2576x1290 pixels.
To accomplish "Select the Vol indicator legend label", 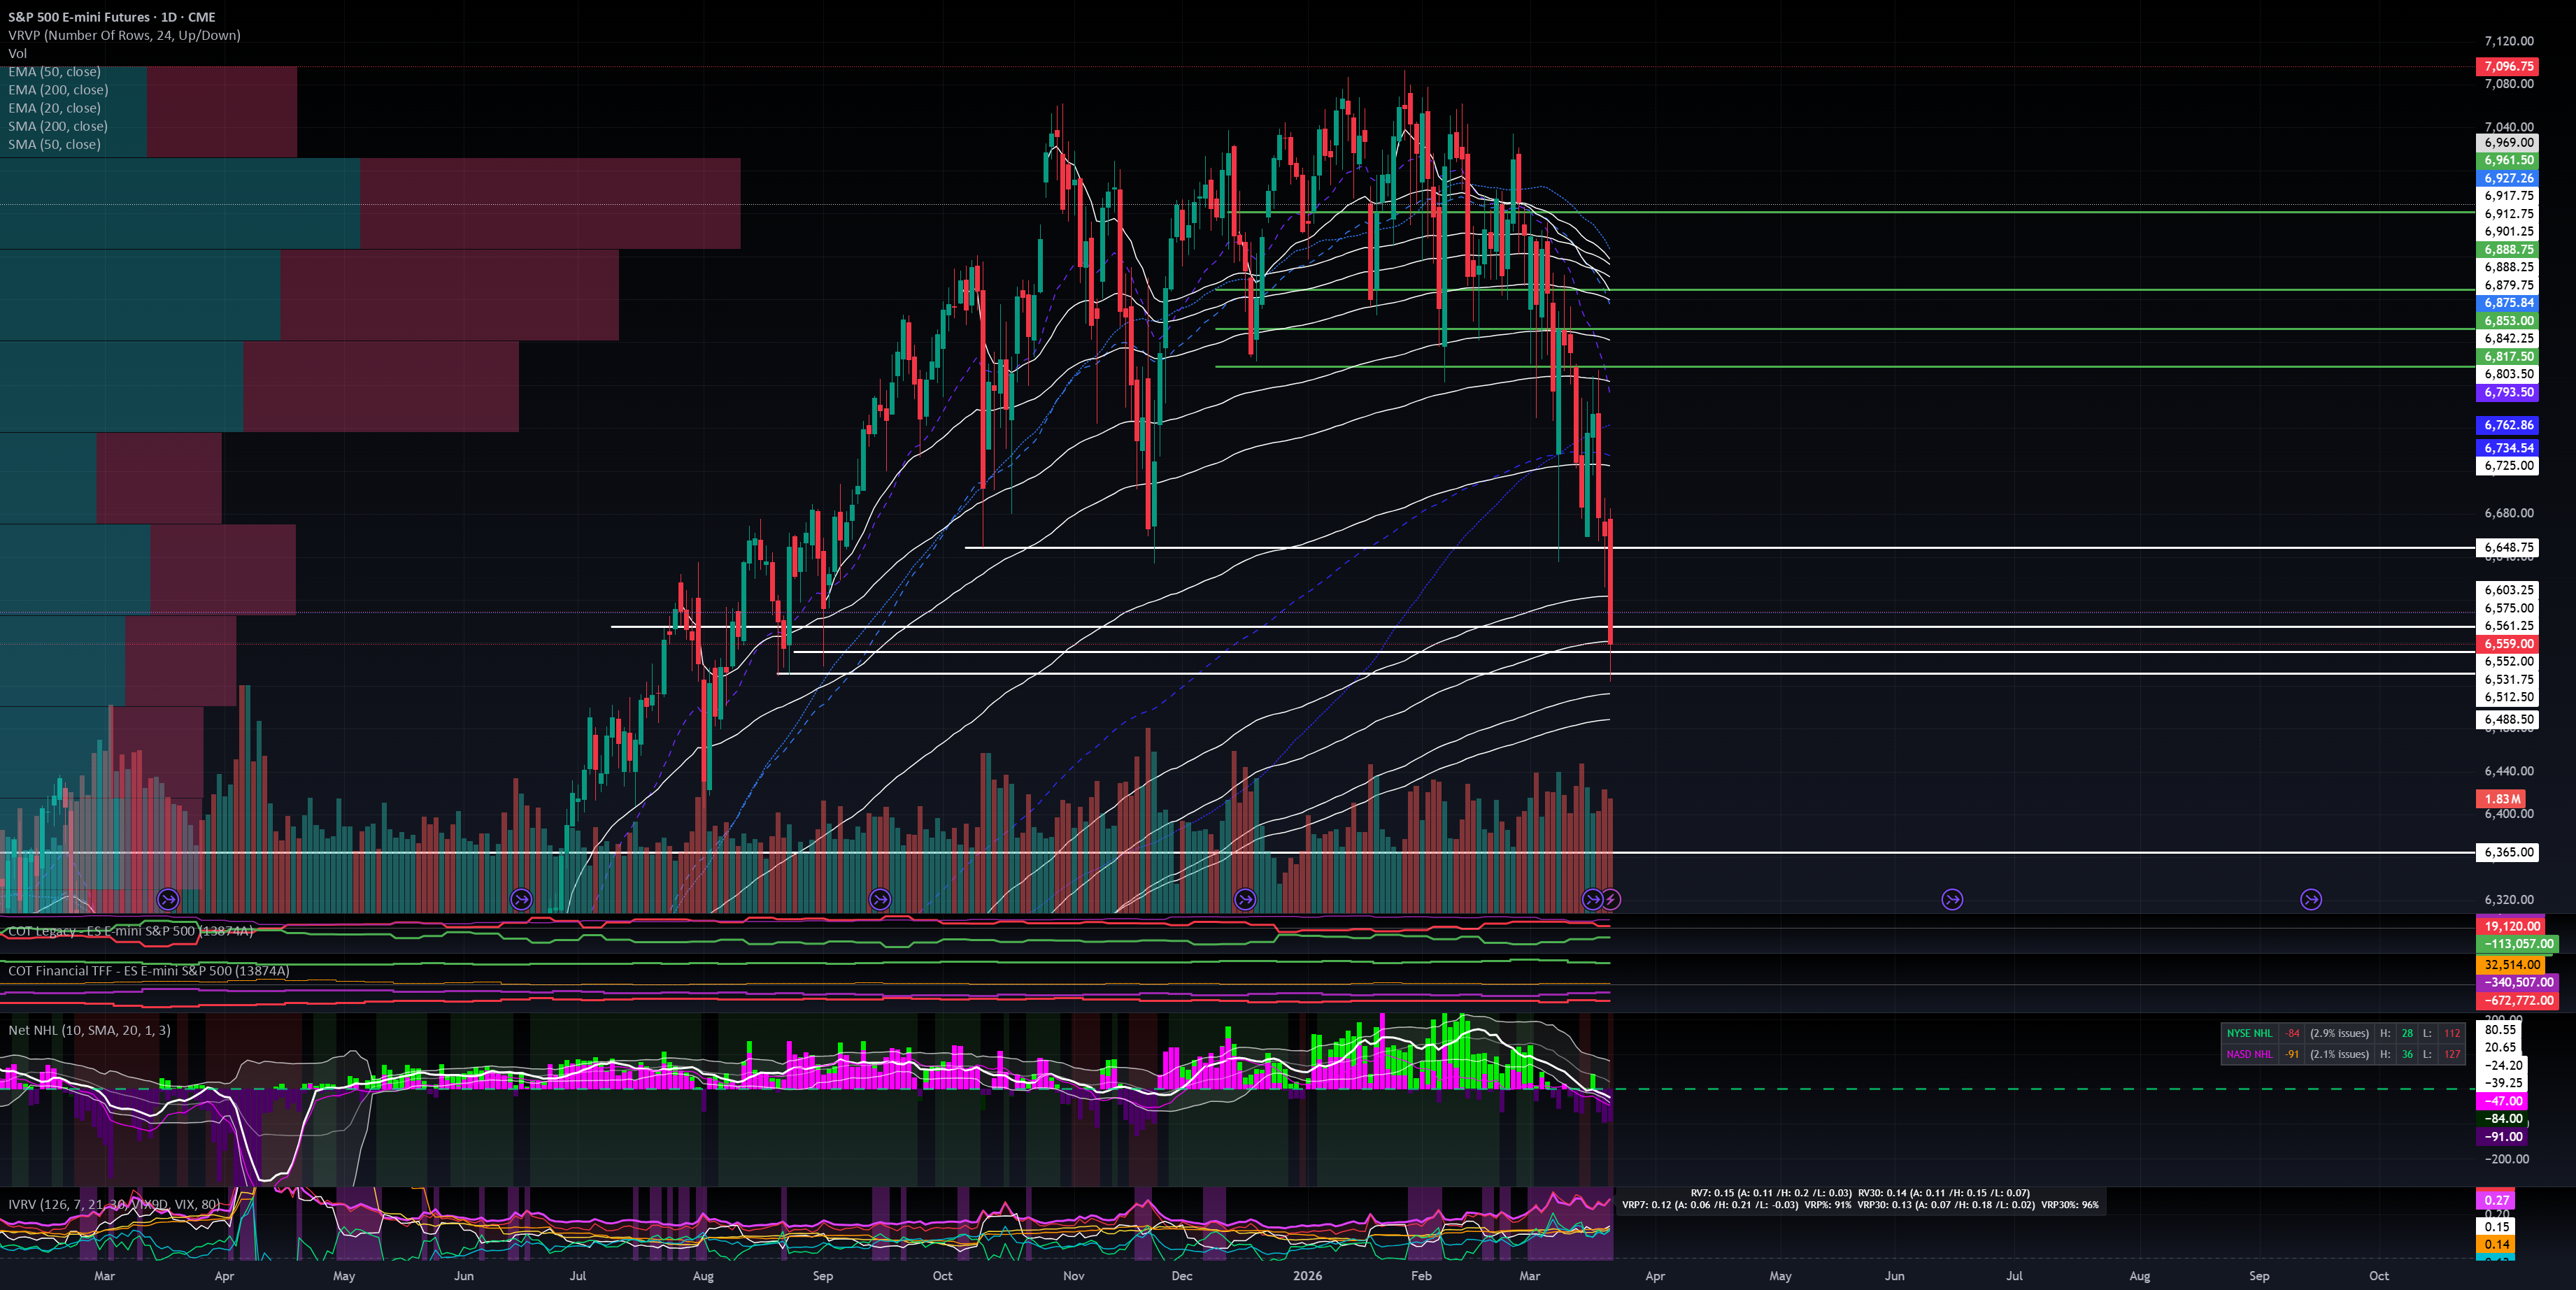I will point(18,53).
